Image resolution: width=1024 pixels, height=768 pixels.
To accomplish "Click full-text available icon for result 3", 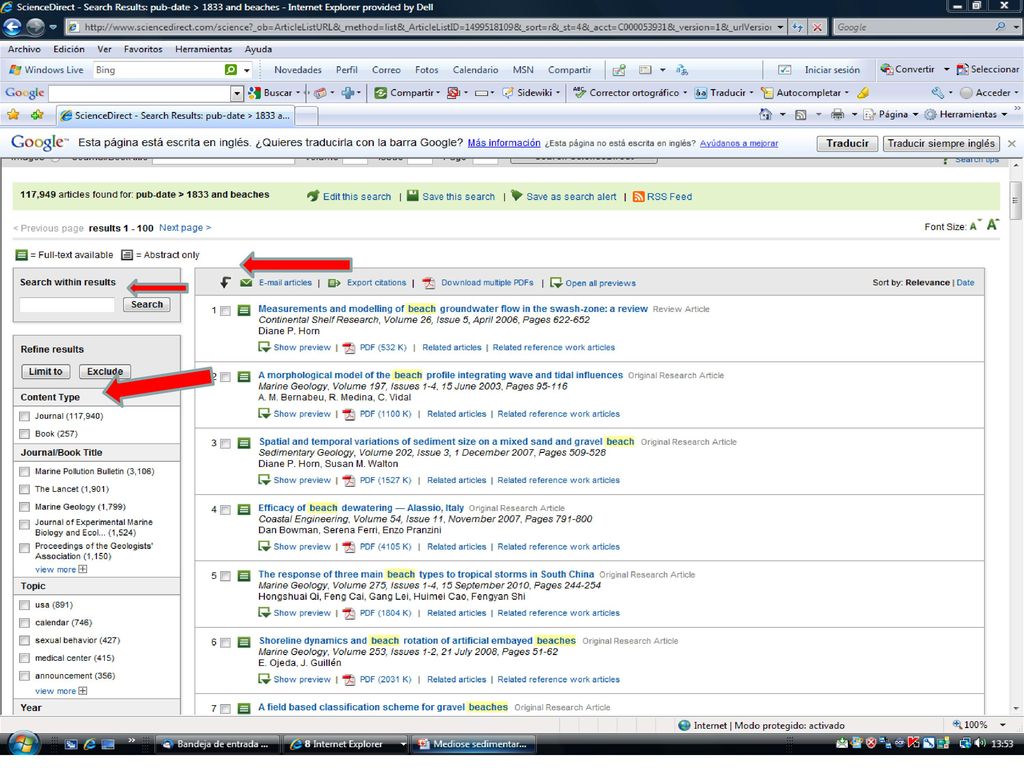I will 244,443.
